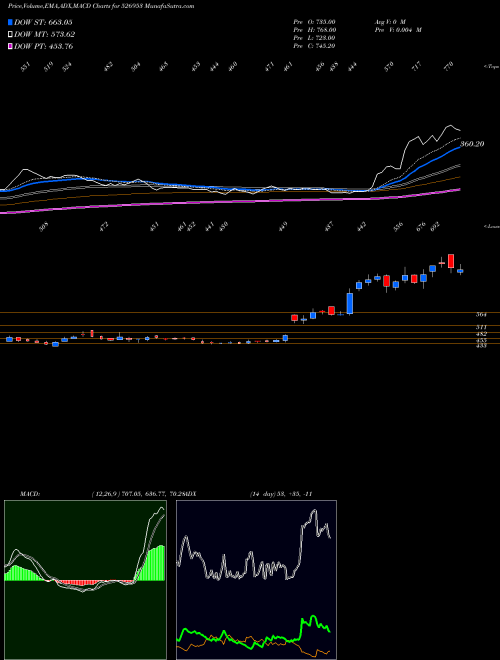Click the 692 low label under EMA chart
The image size is (500, 660).
point(435,226)
